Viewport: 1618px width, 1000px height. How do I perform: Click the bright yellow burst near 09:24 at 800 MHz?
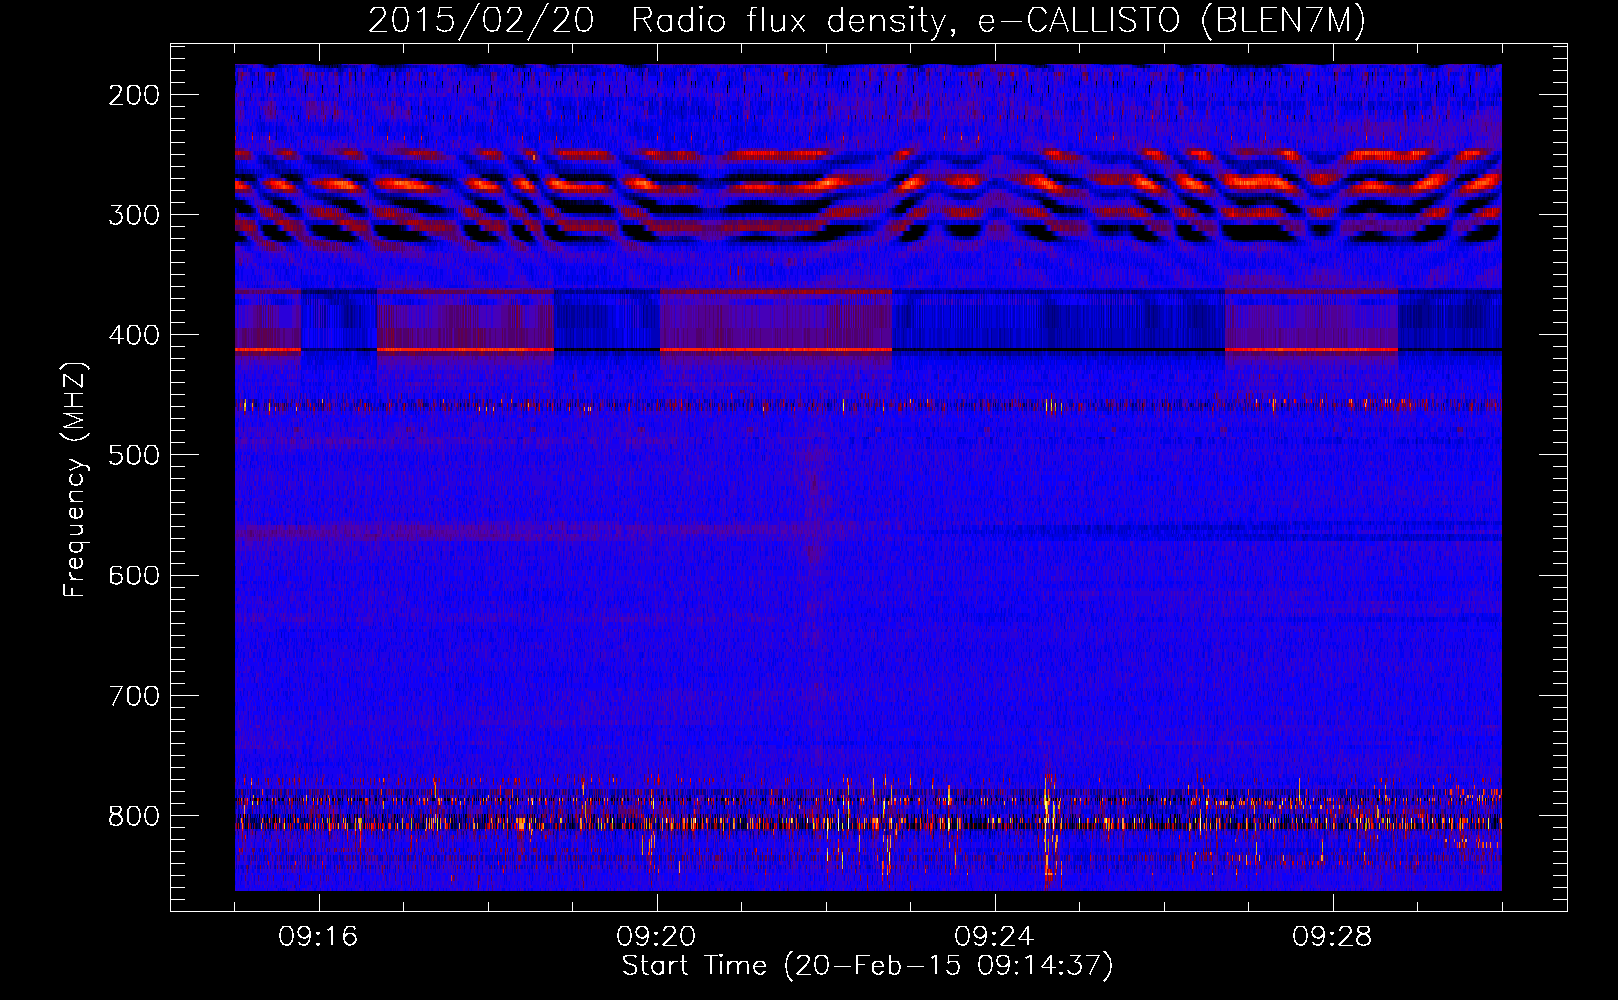coord(1048,828)
